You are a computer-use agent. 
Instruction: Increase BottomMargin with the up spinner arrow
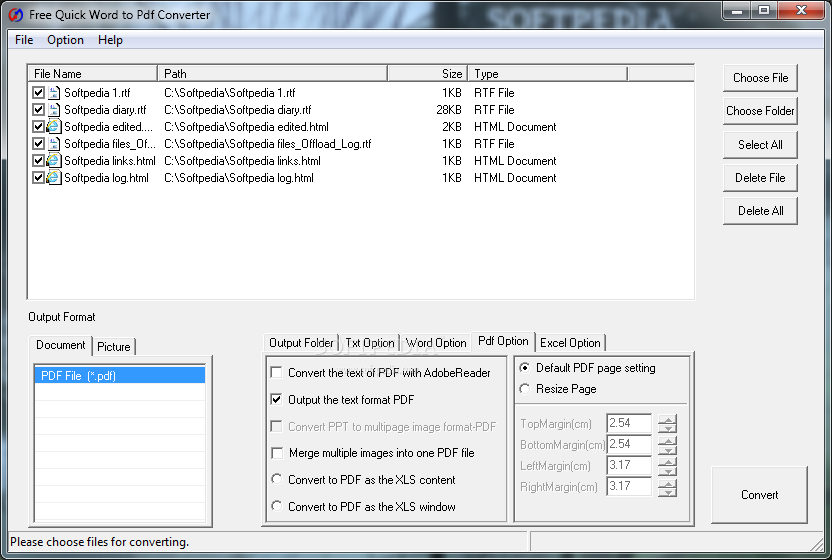click(668, 441)
